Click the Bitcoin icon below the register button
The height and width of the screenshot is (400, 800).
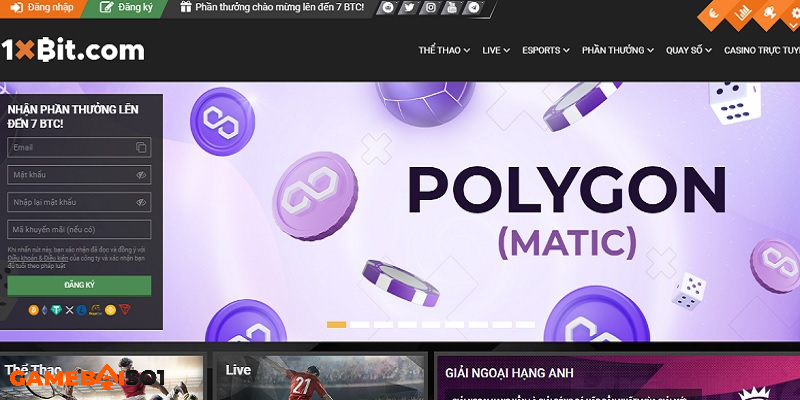pyautogui.click(x=33, y=310)
